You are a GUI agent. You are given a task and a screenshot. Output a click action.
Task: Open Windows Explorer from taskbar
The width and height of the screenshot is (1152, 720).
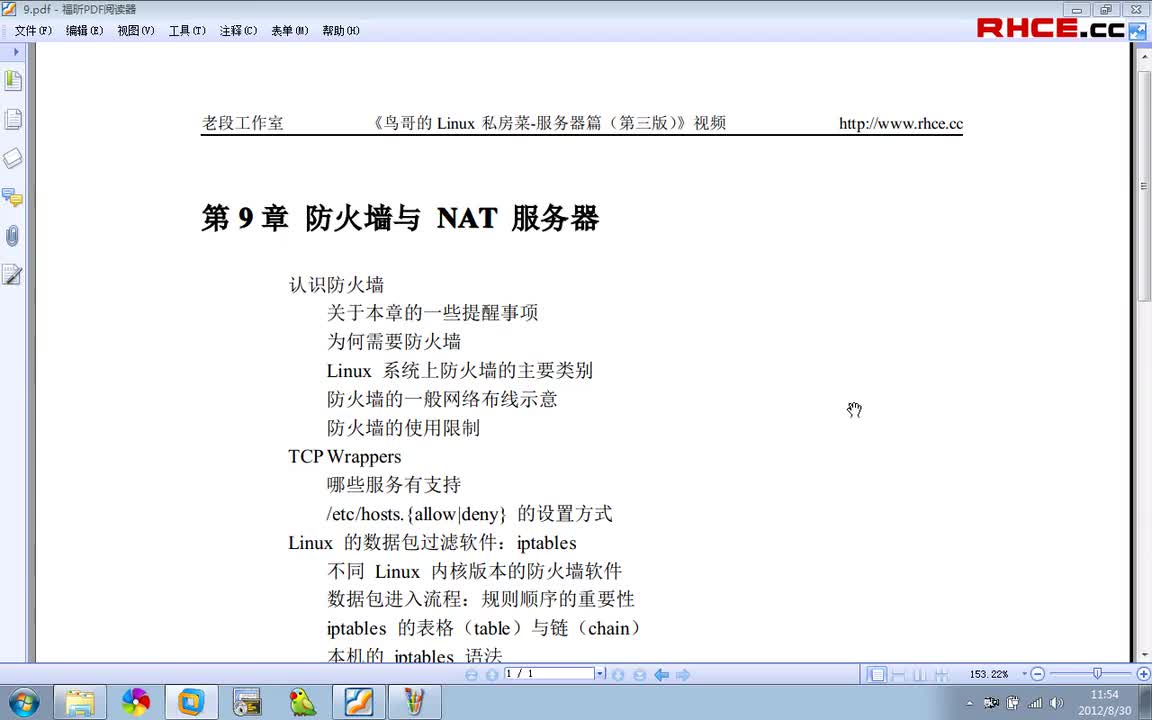(x=80, y=702)
